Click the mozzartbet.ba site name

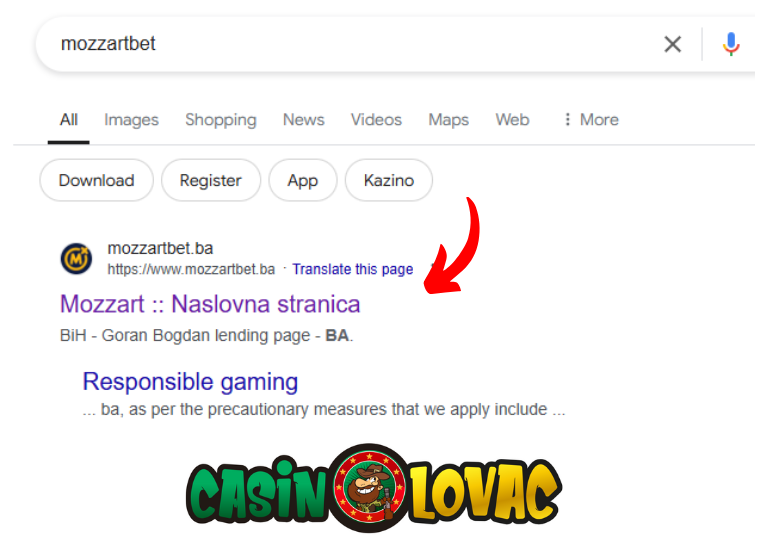160,248
